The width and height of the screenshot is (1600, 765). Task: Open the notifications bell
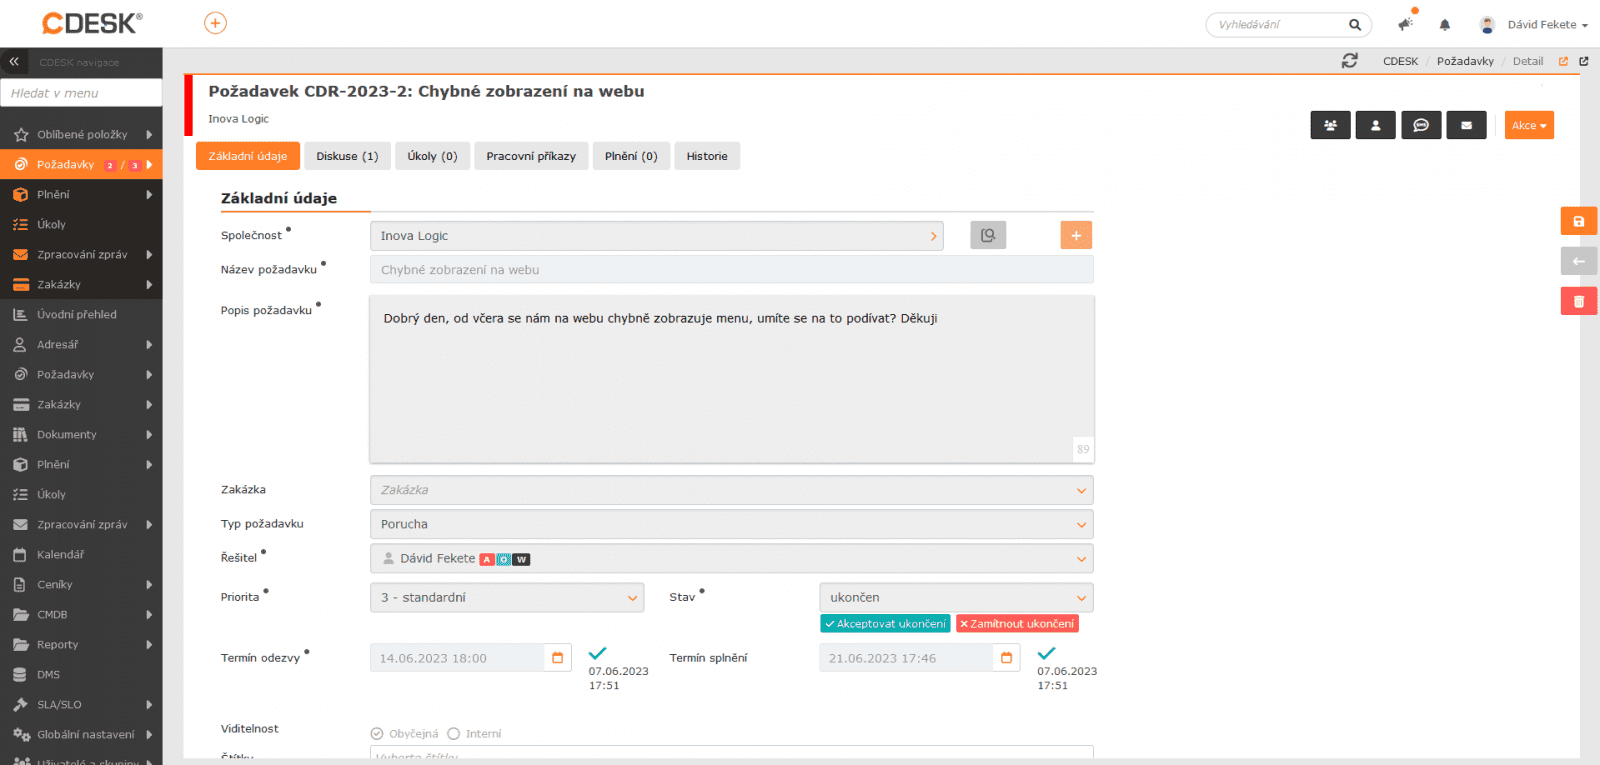(1445, 25)
